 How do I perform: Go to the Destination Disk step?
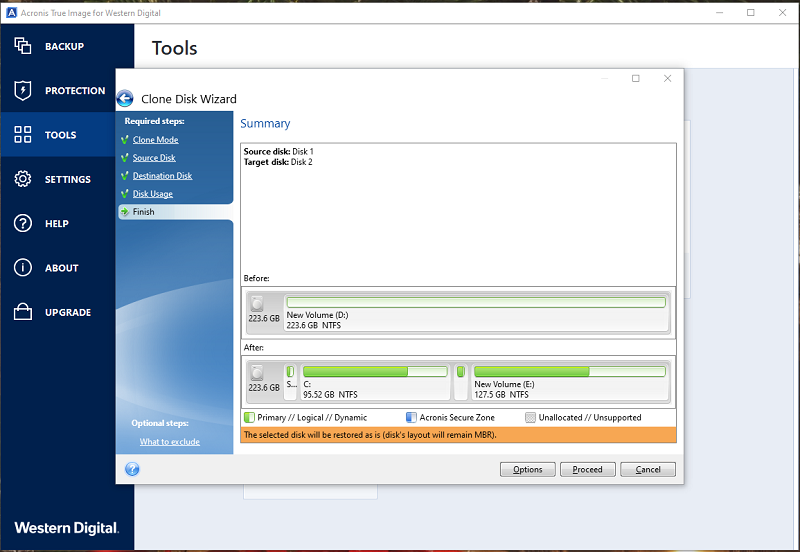point(162,175)
